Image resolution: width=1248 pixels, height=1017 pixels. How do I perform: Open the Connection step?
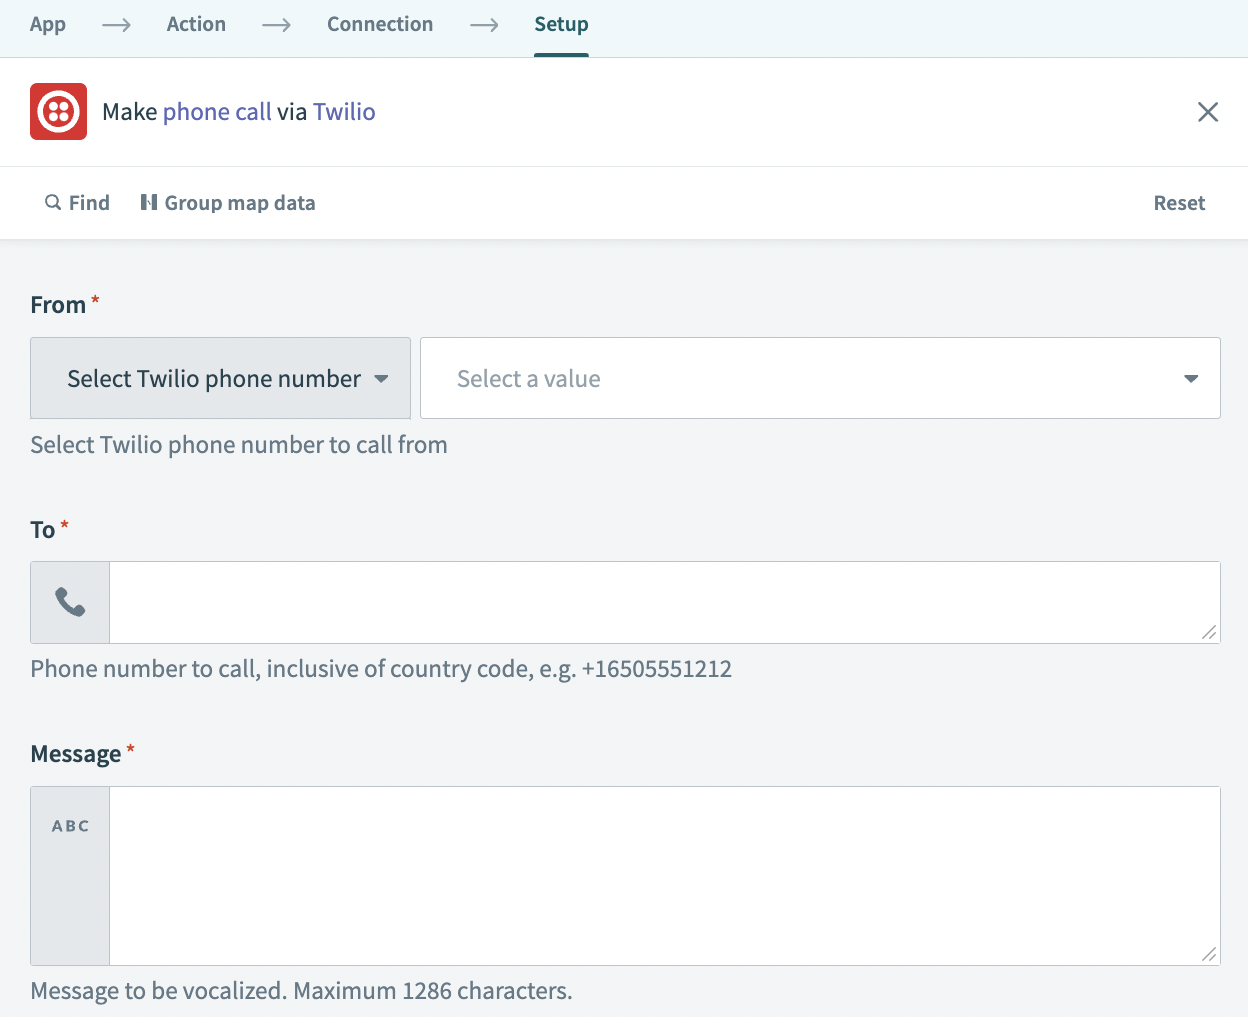coord(380,25)
